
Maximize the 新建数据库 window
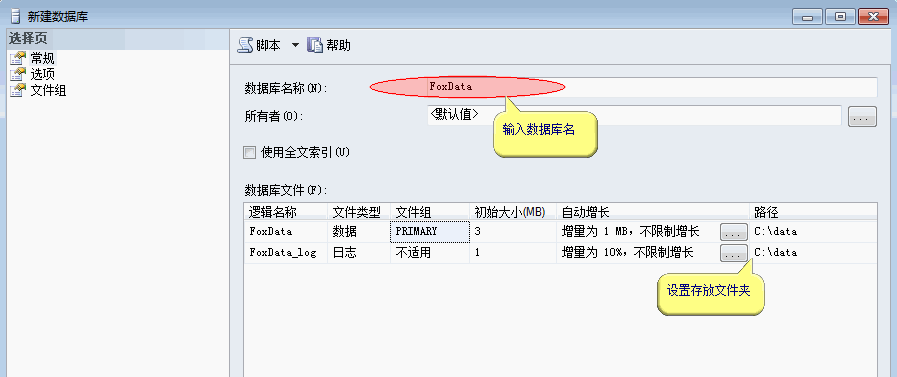coord(840,17)
